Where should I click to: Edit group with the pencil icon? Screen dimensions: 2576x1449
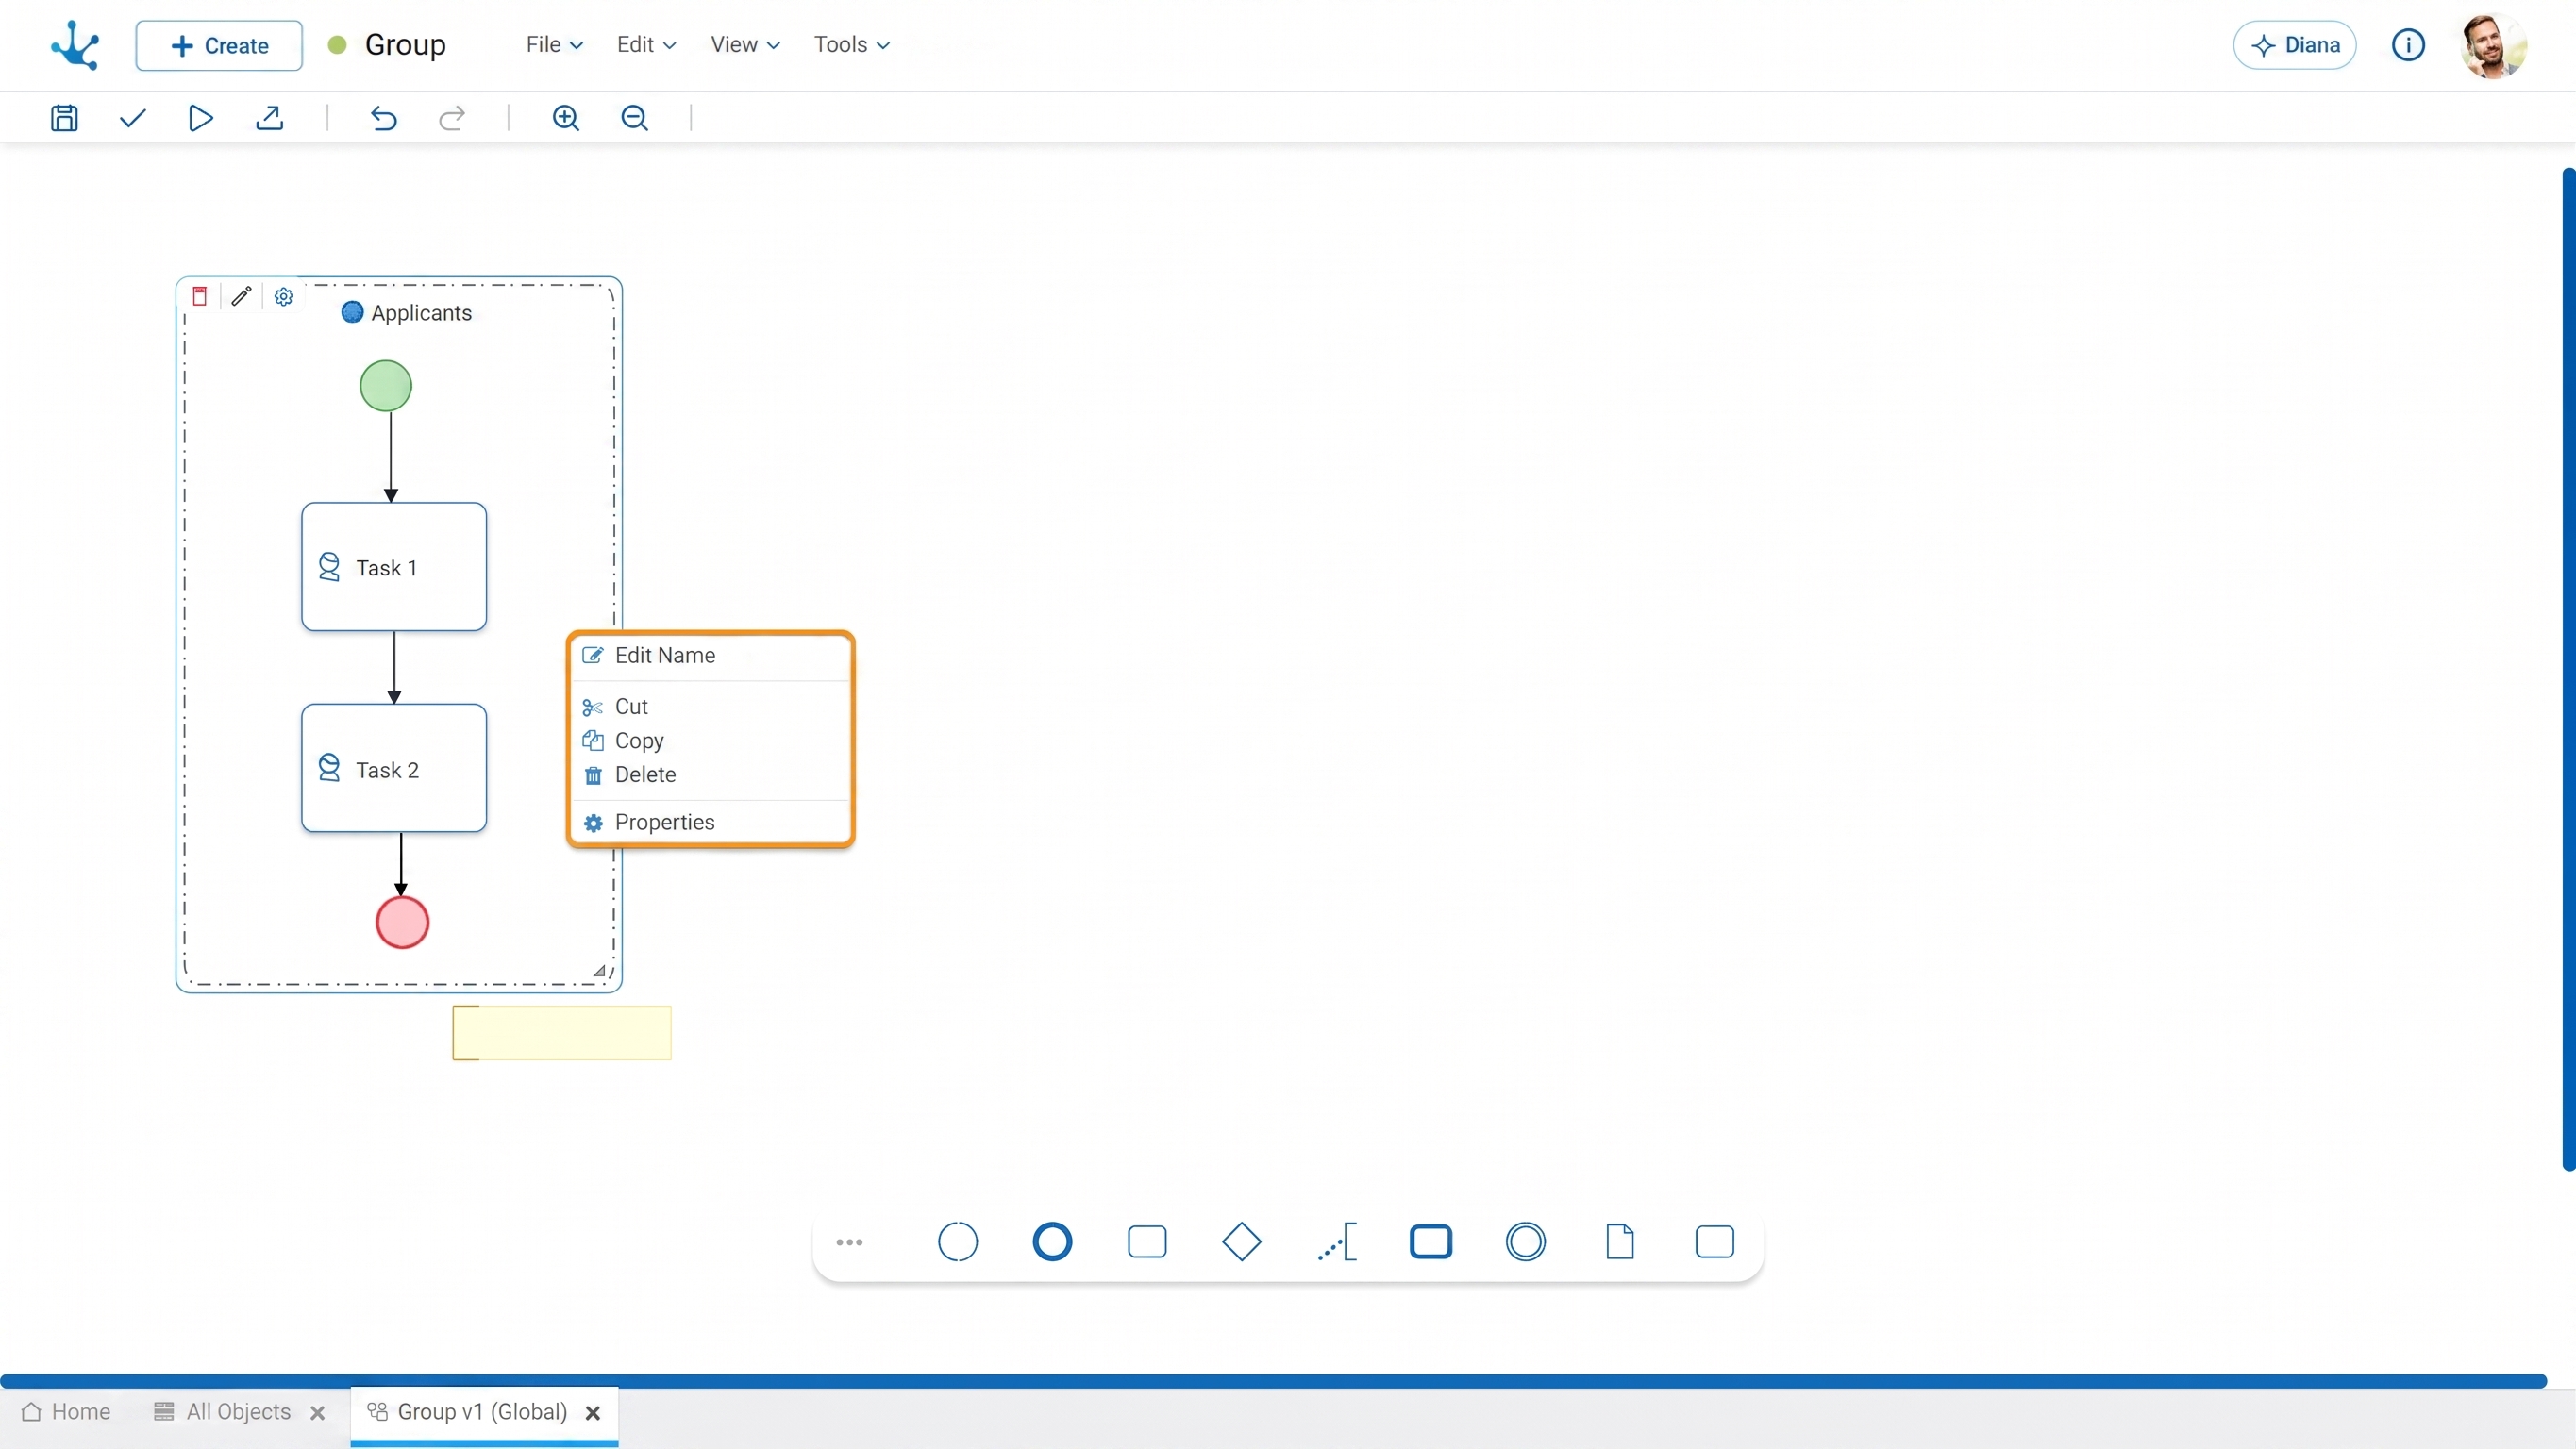[x=241, y=296]
